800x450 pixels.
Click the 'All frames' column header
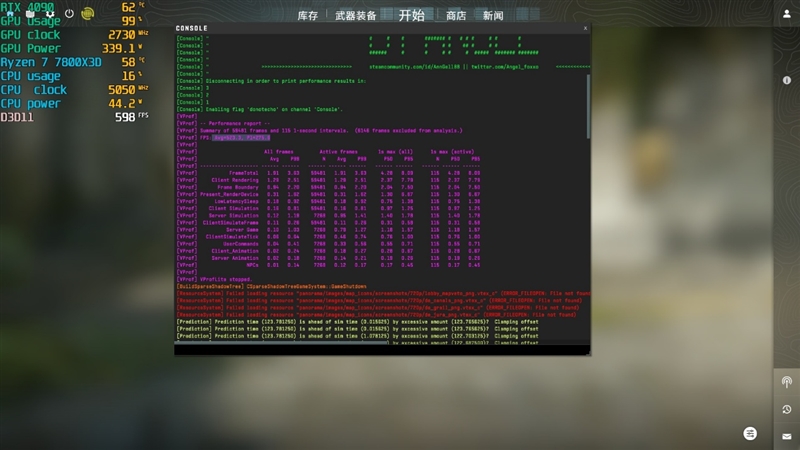click(x=279, y=152)
